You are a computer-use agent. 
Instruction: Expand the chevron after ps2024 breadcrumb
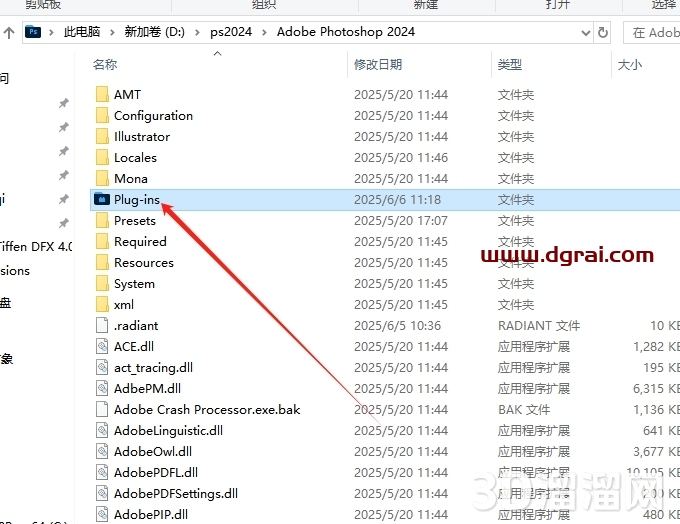(x=264, y=33)
